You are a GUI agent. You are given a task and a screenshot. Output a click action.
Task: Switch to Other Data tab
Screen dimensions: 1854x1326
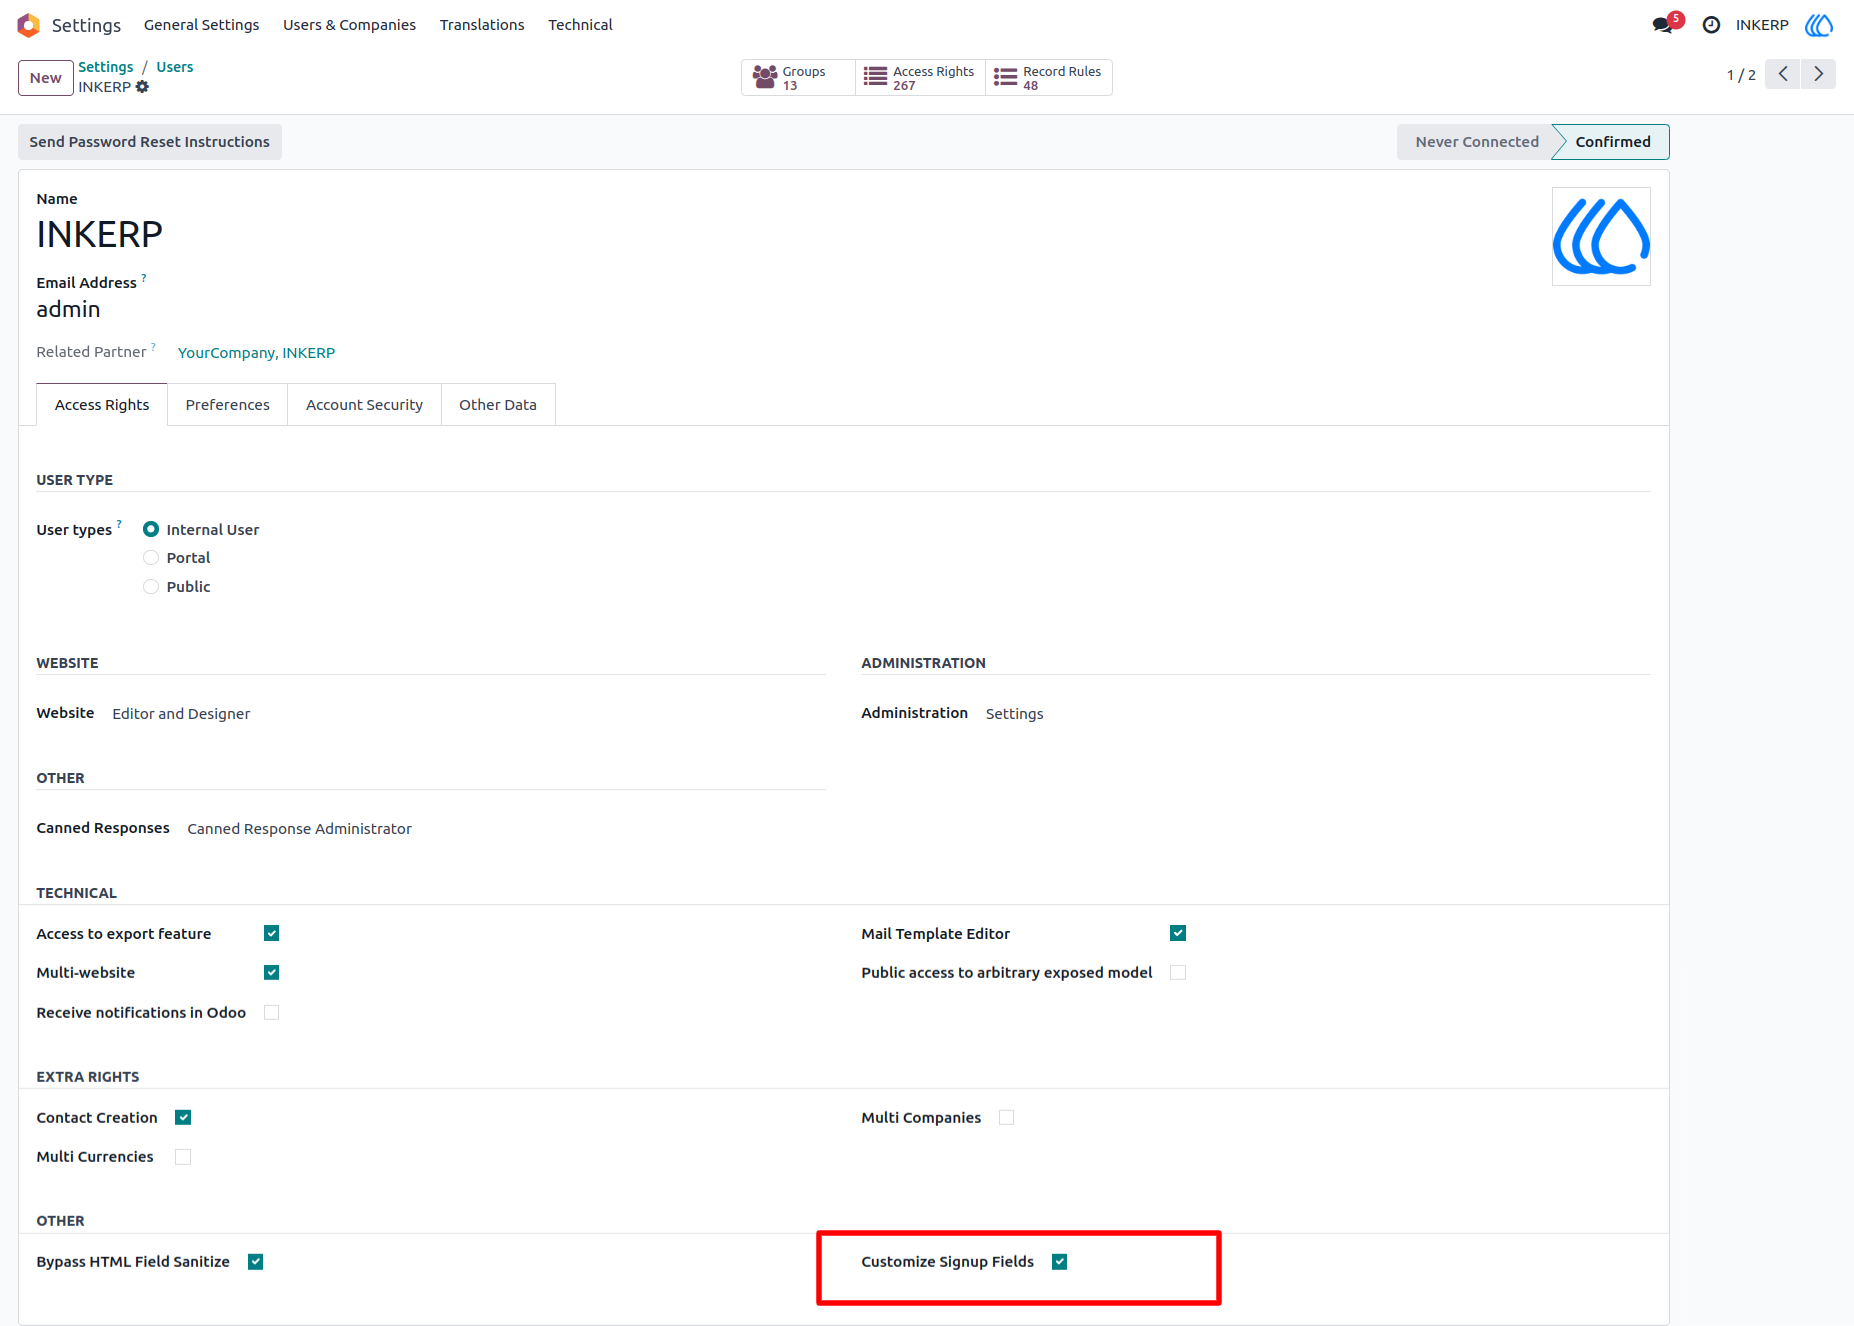pos(498,405)
